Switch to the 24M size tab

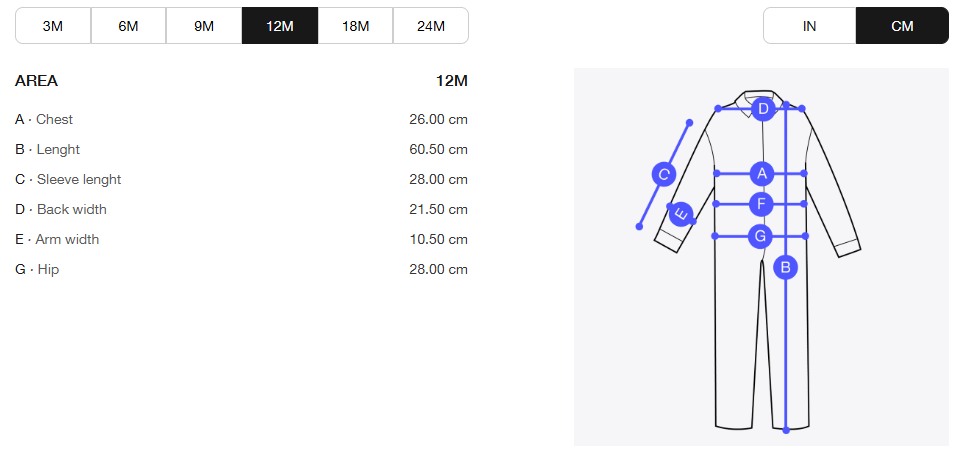tap(431, 26)
